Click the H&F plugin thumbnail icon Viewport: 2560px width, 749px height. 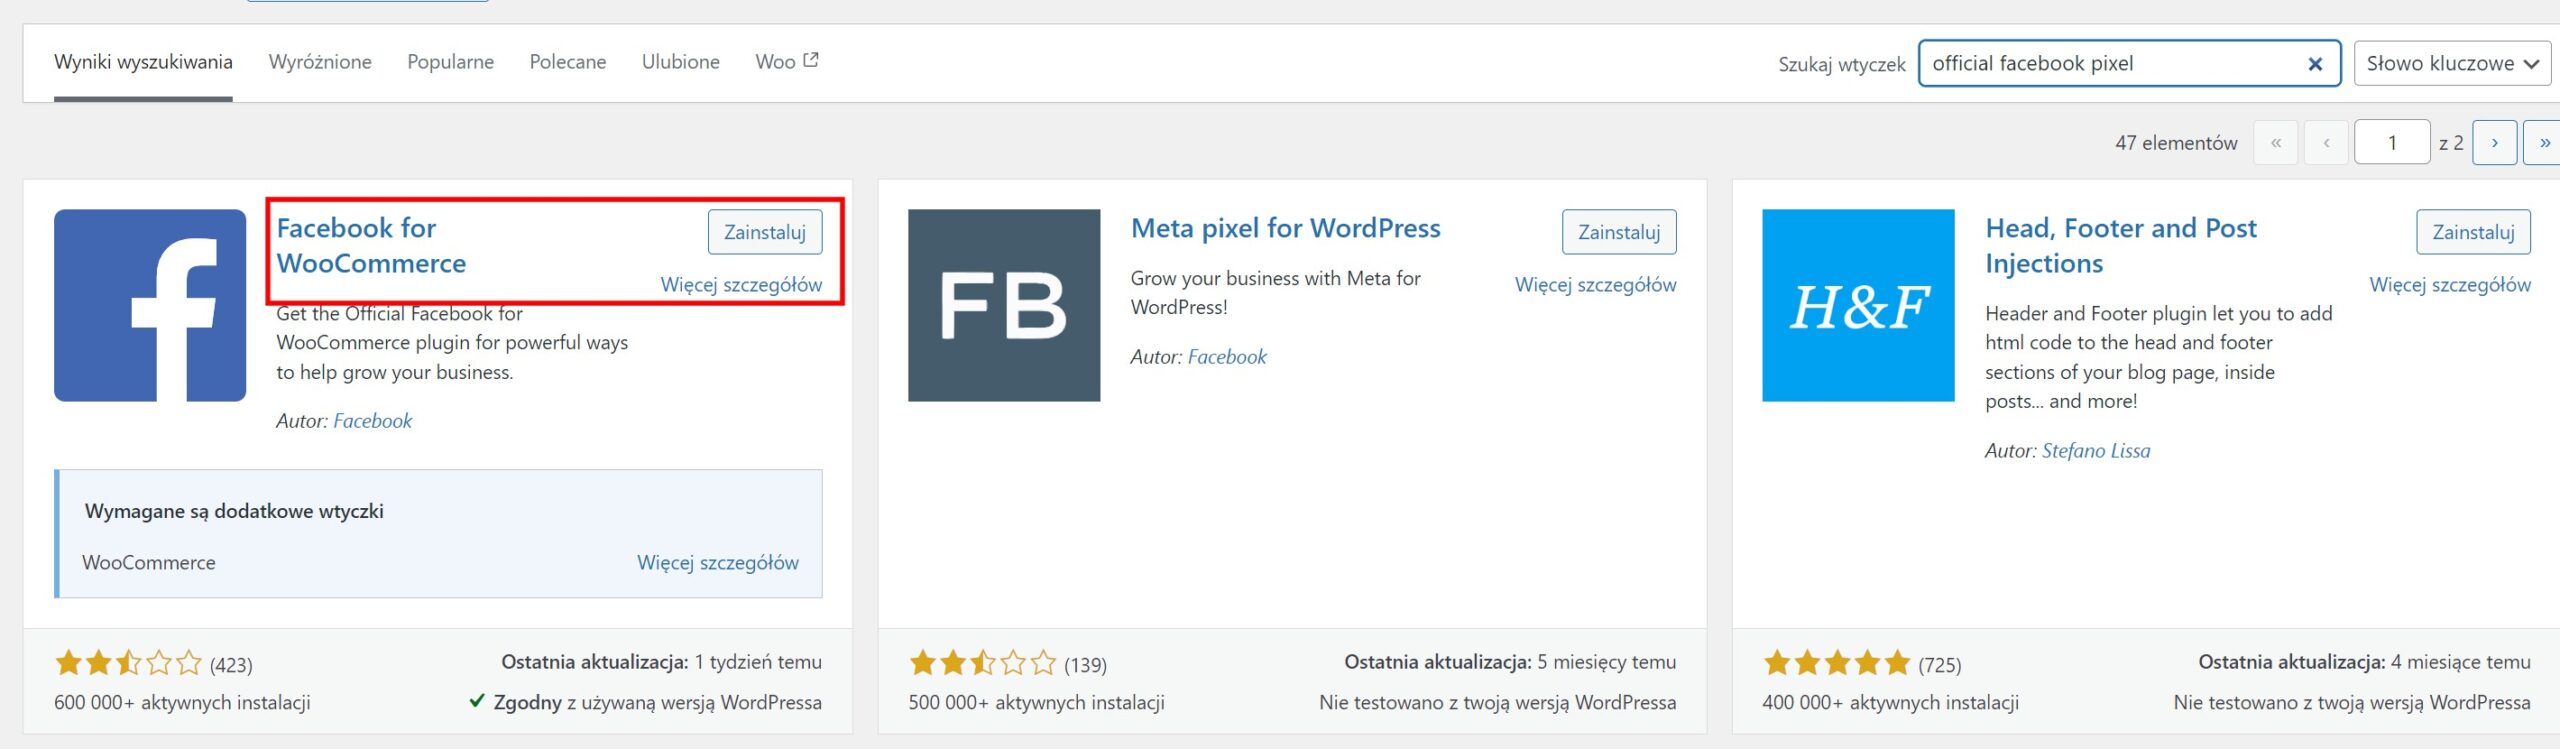[x=1858, y=305]
